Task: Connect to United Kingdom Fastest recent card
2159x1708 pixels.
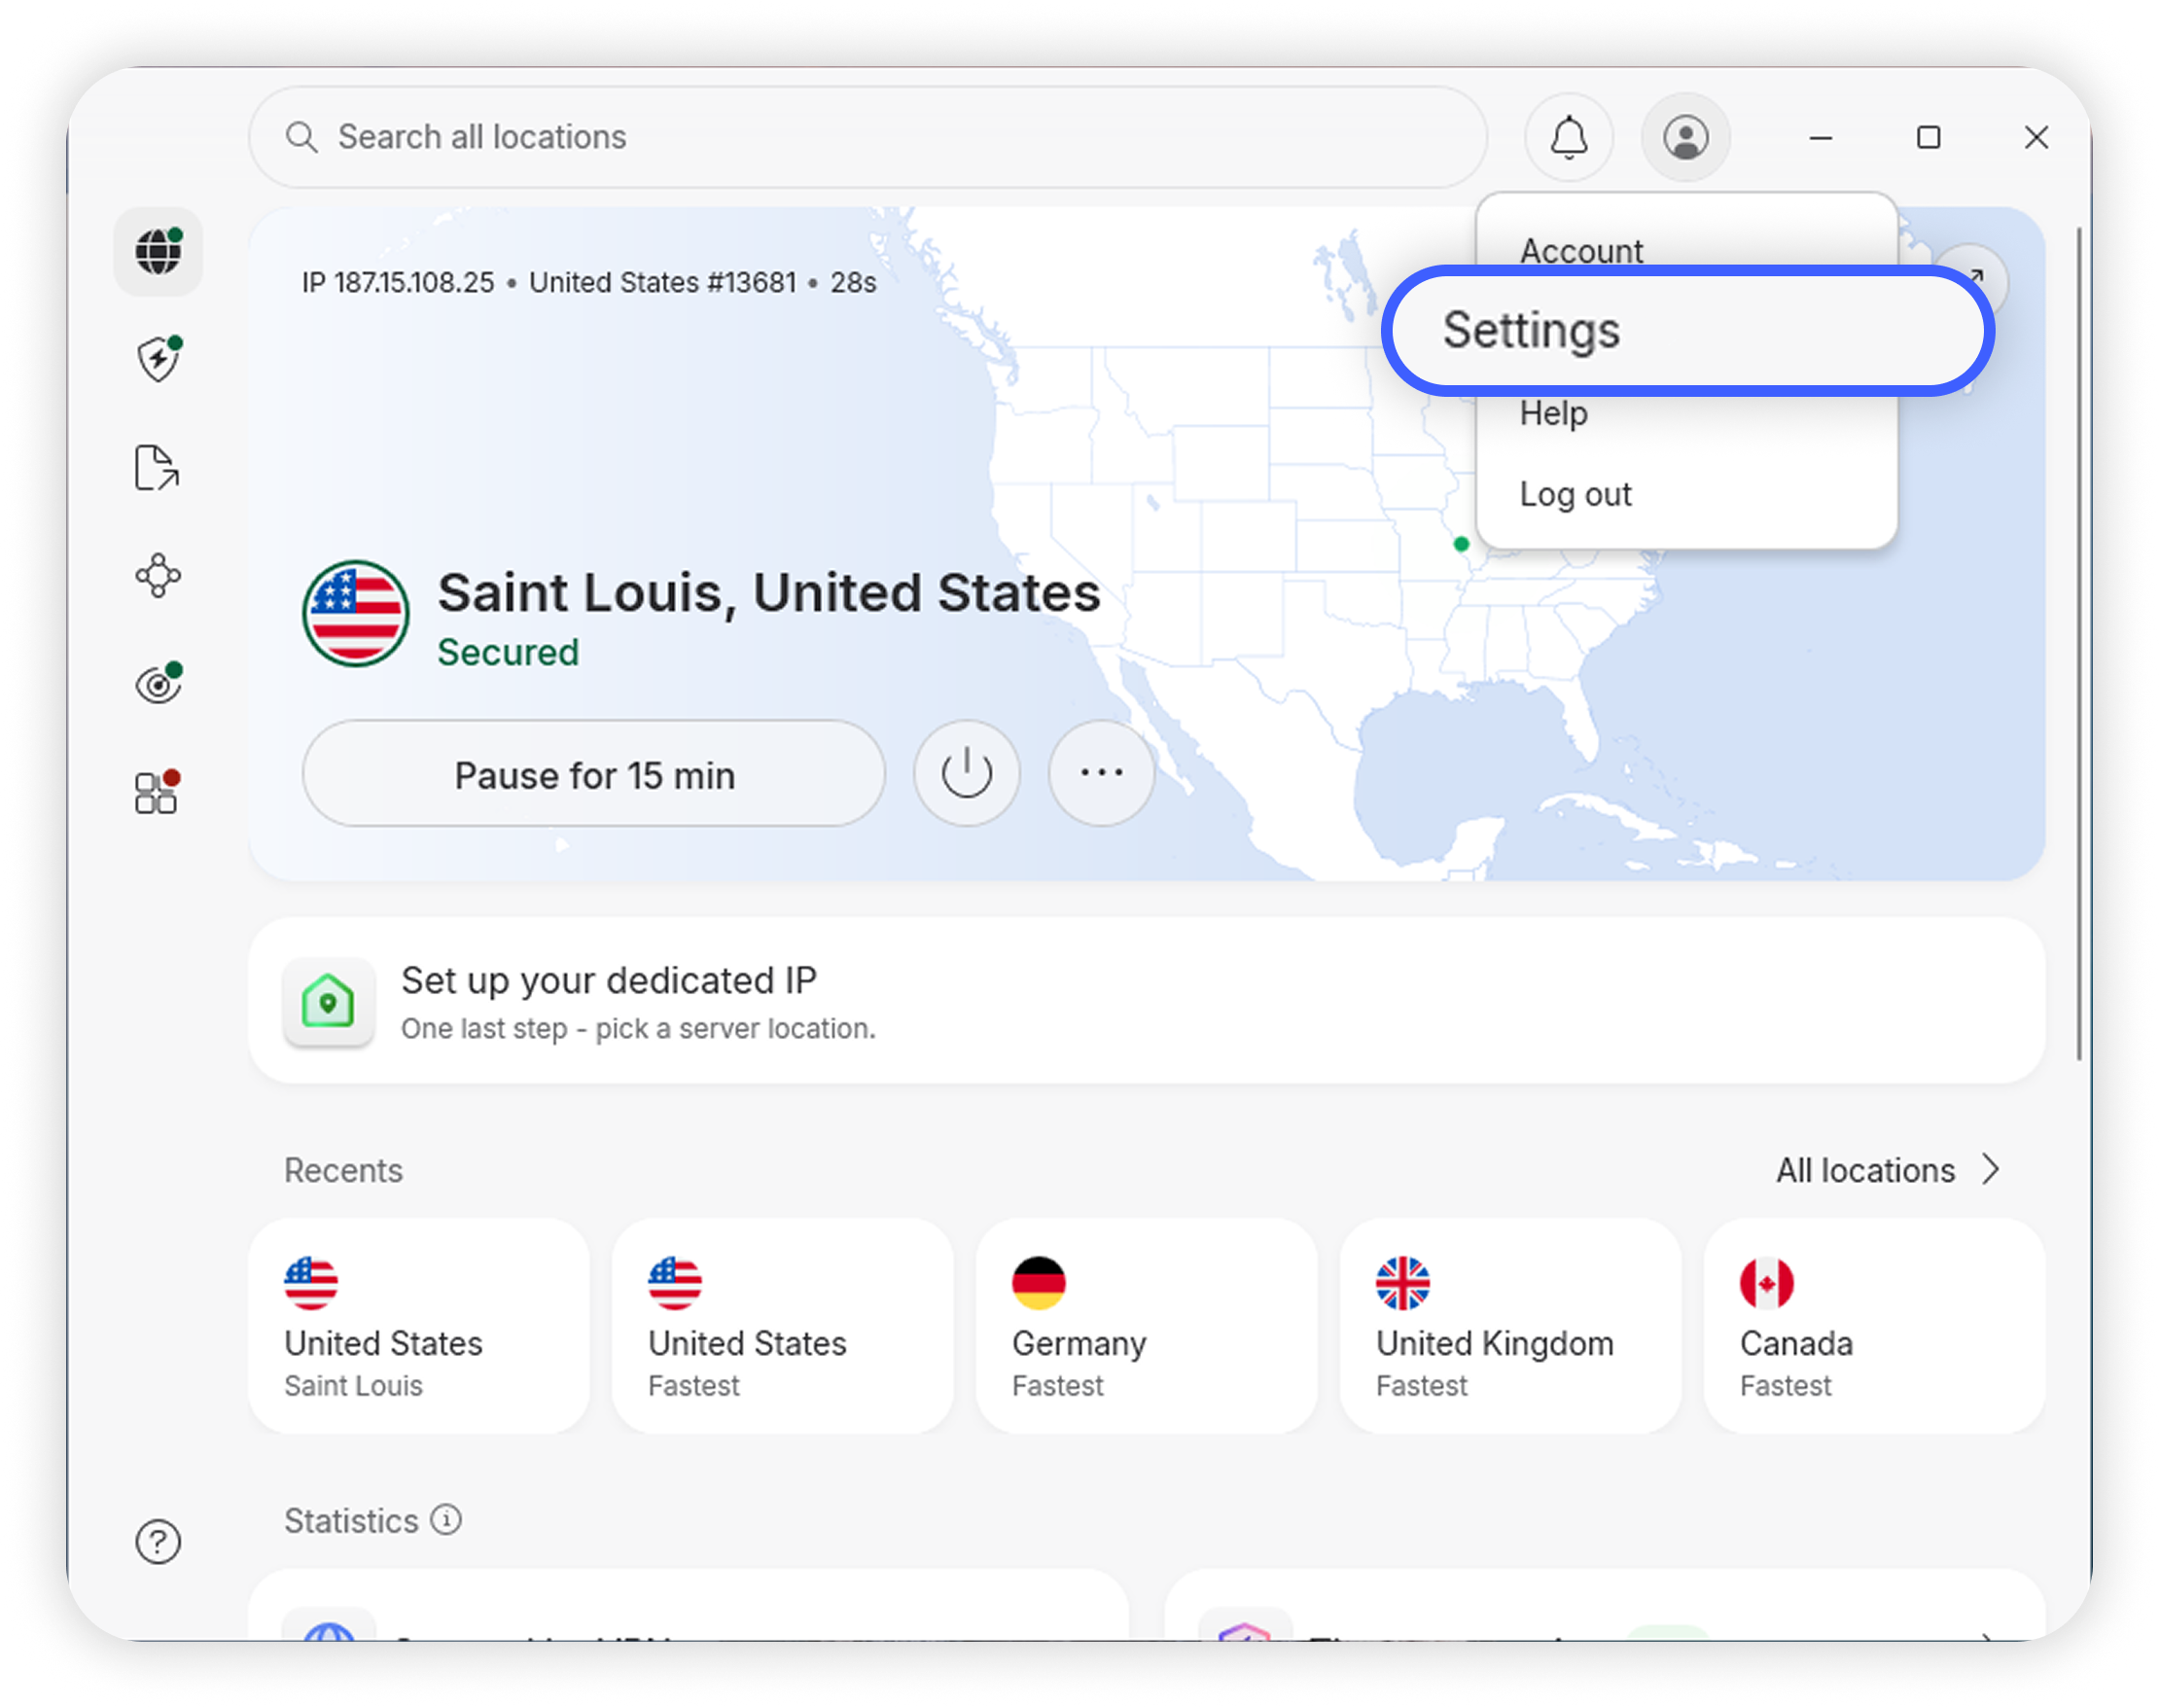Action: [1511, 1325]
